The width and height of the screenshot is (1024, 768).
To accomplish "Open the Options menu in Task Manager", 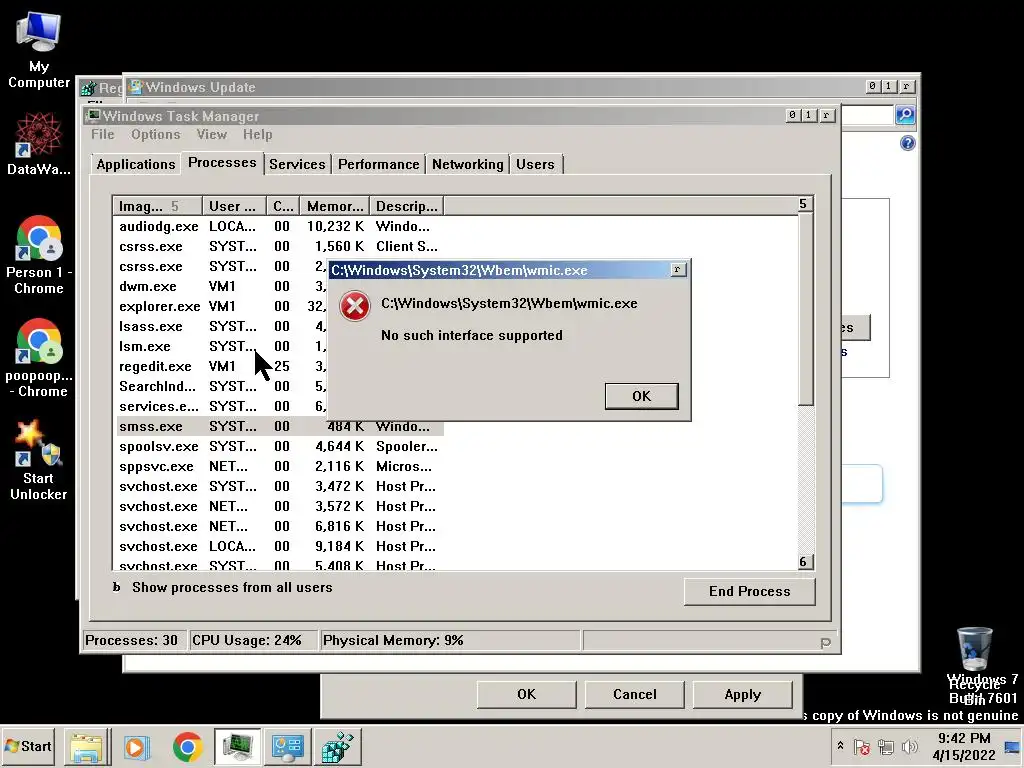I will point(155,135).
